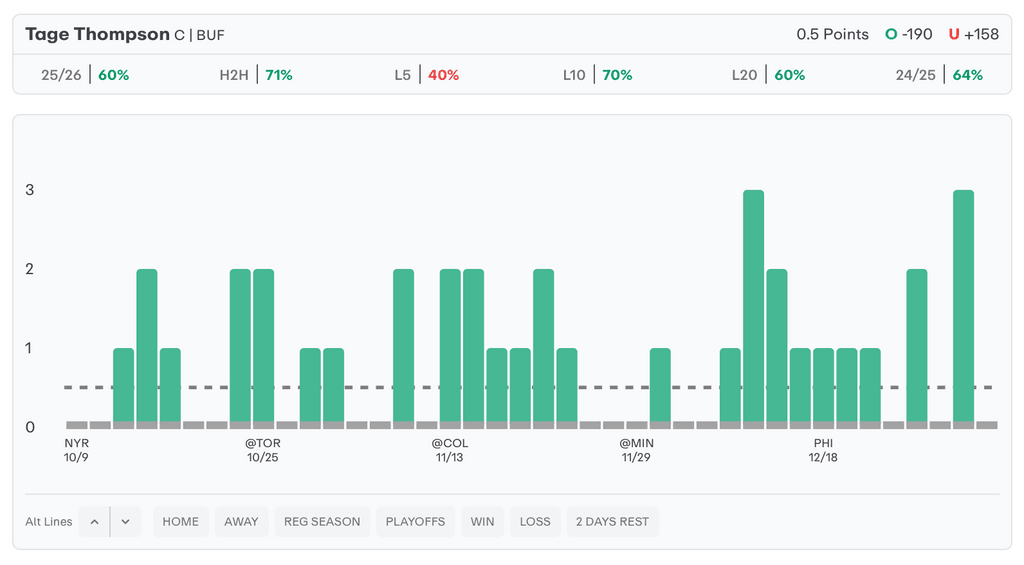Click the Tage Thompson player name

point(97,34)
